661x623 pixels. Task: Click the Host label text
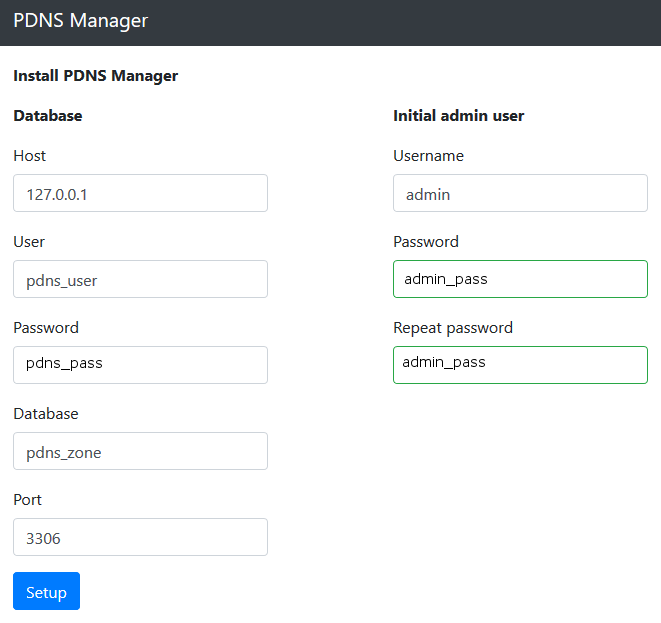(30, 156)
